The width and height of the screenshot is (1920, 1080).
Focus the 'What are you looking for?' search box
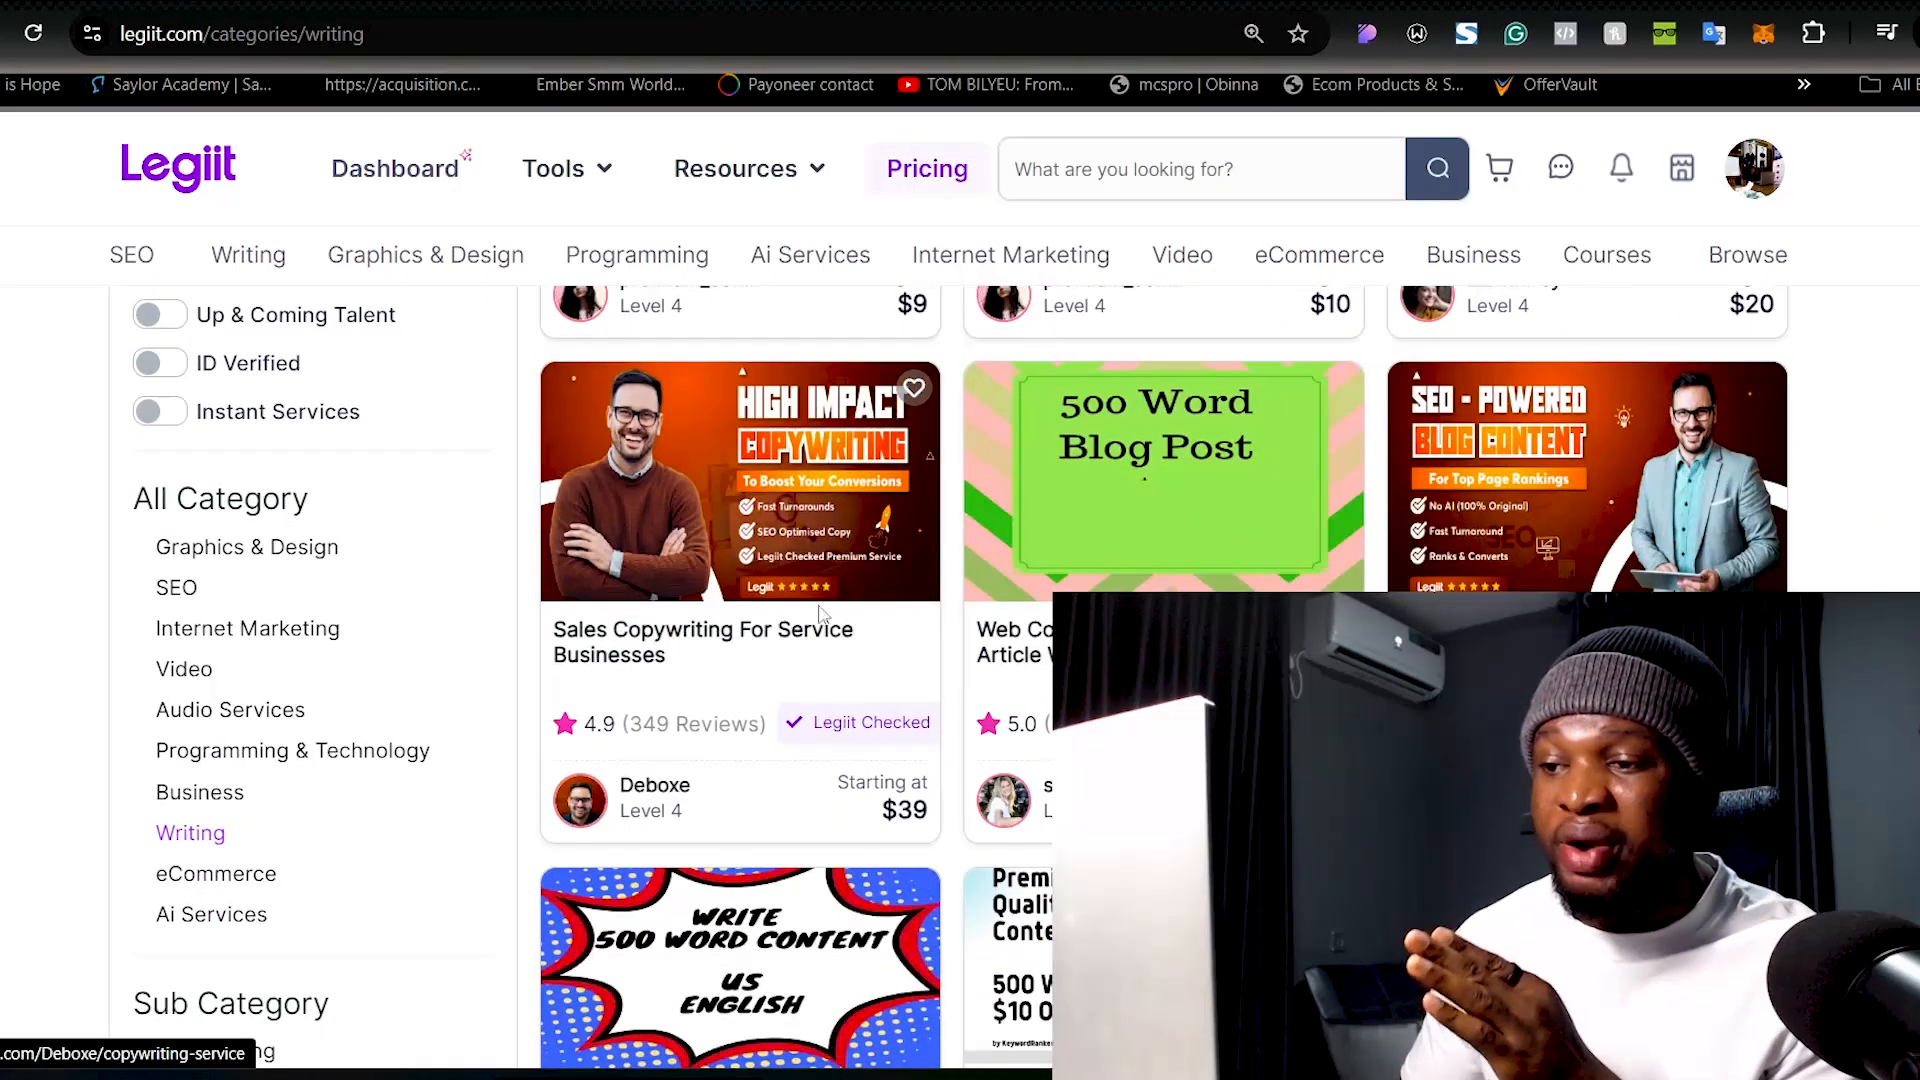[x=1202, y=169]
